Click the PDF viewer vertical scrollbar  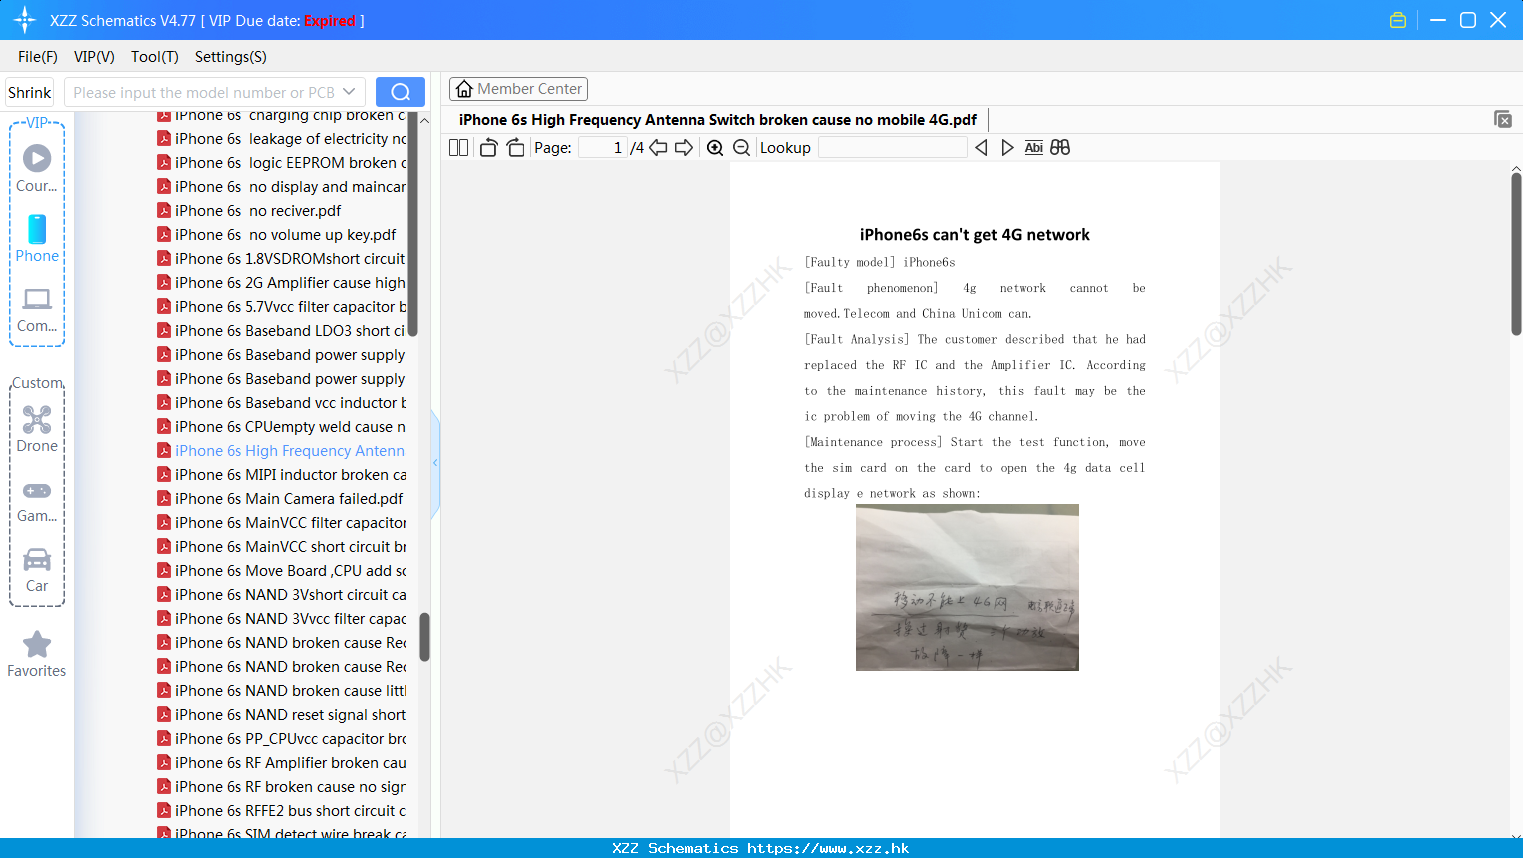tap(1516, 255)
